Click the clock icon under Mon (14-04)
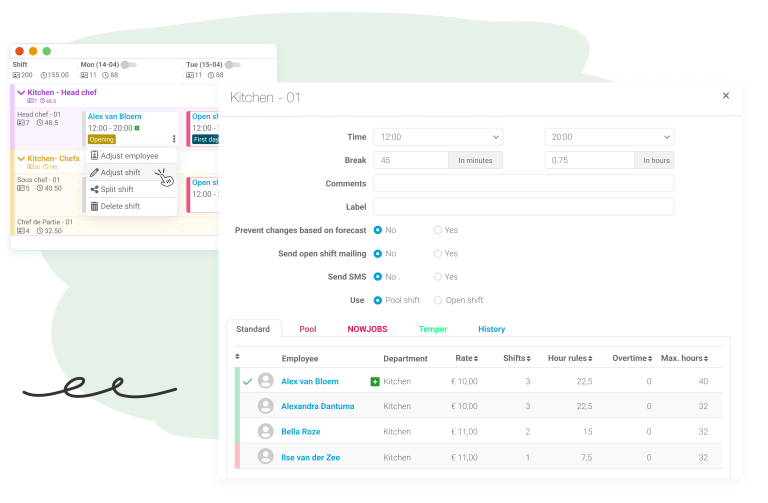Viewport: 768px width, 503px height. point(105,75)
